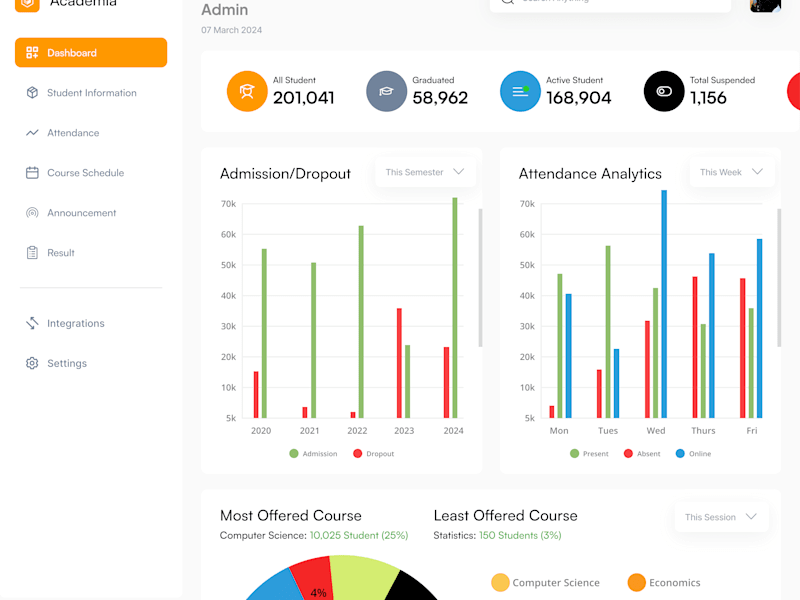Click the '150 Students (3%)' text
This screenshot has height=600, width=800.
tap(520, 535)
